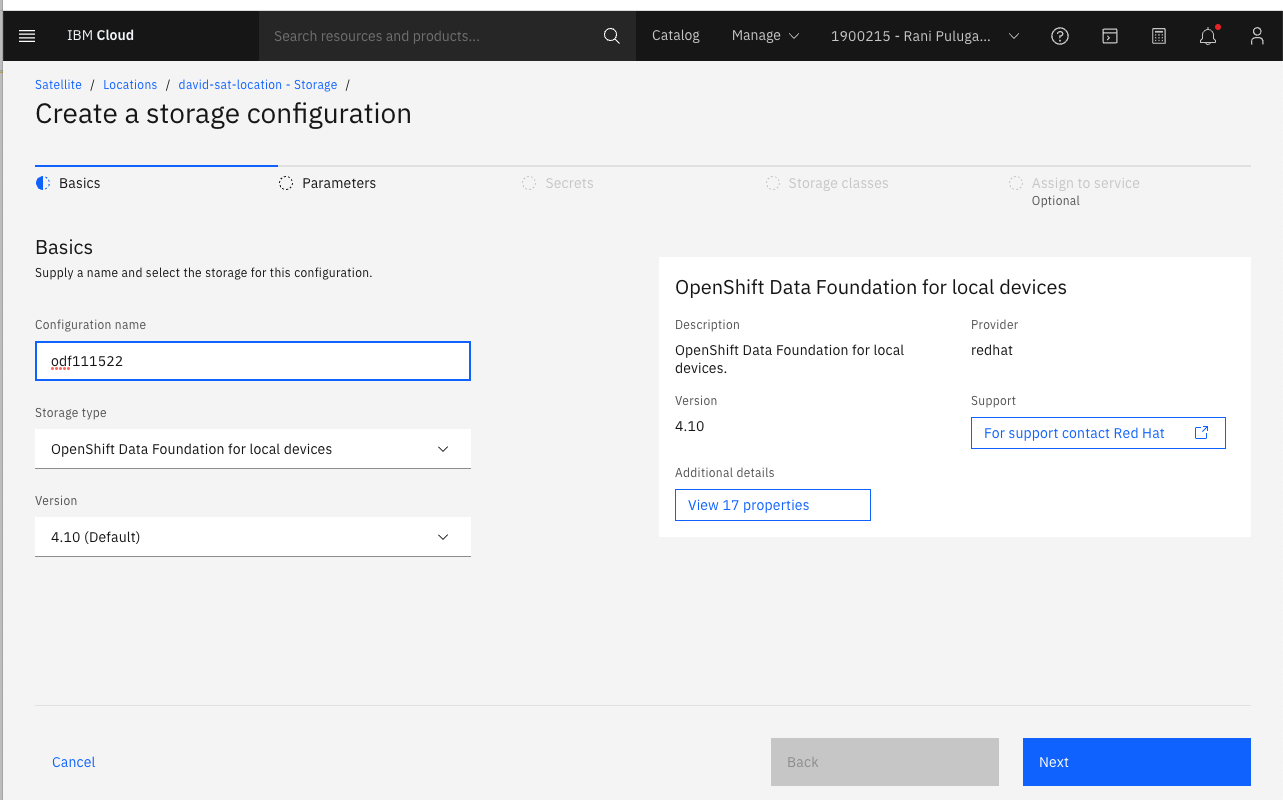1283x800 pixels.
Task: Open the notifications bell icon
Action: pos(1208,36)
